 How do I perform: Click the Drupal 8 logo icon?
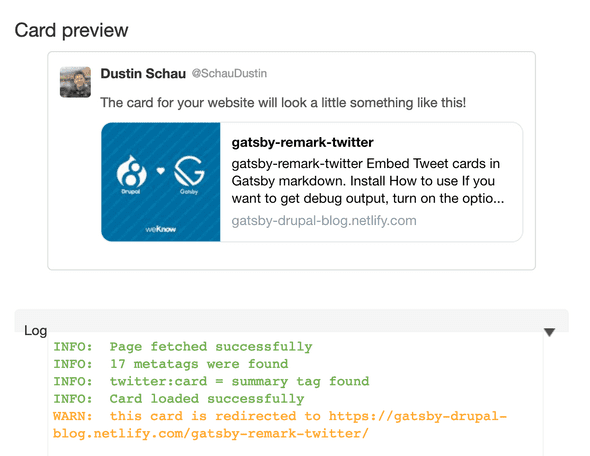tap(131, 172)
